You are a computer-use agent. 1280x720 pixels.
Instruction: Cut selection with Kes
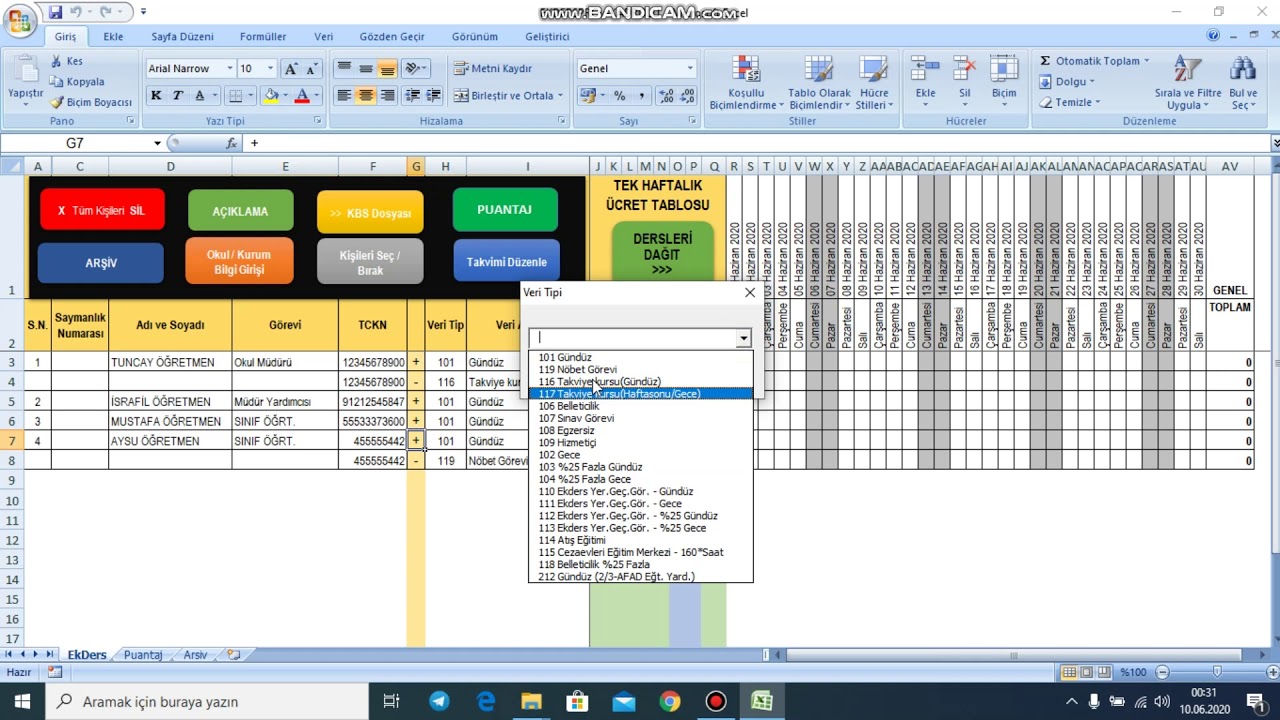click(x=67, y=61)
